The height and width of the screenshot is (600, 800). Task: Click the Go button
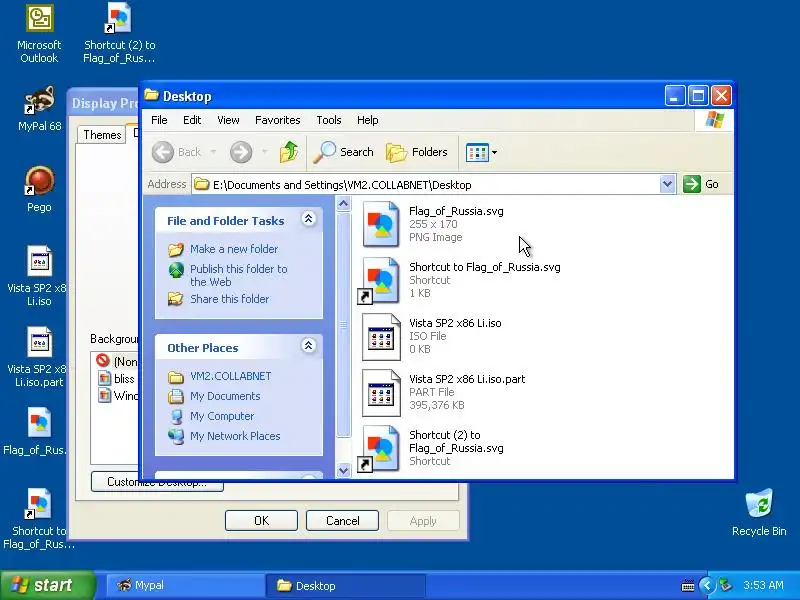pos(701,184)
